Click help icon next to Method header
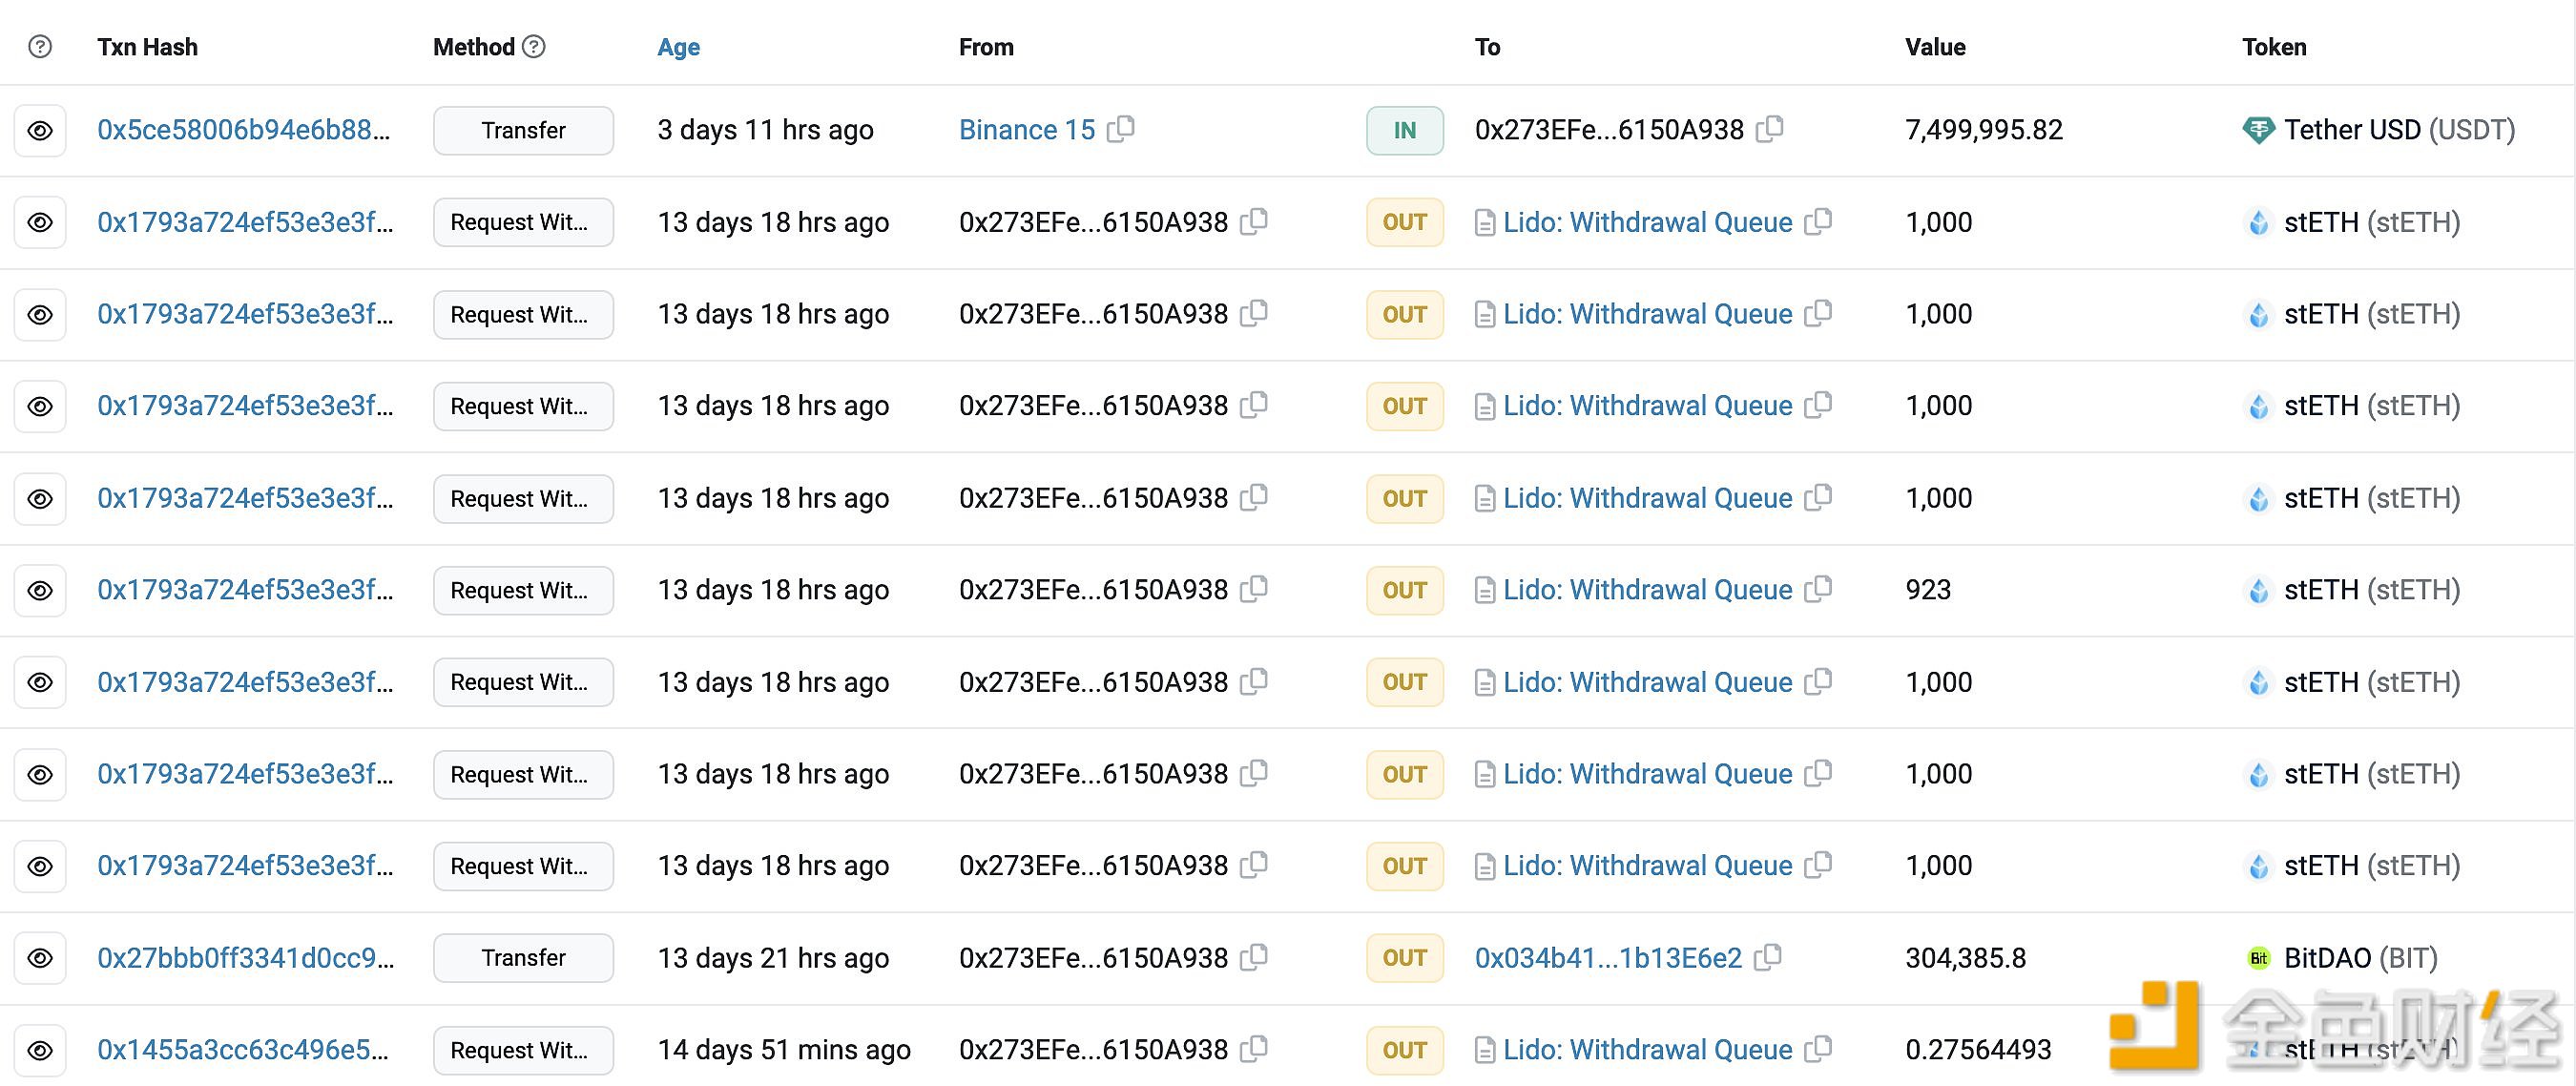Image resolution: width=2576 pixels, height=1086 pixels. coord(534,46)
